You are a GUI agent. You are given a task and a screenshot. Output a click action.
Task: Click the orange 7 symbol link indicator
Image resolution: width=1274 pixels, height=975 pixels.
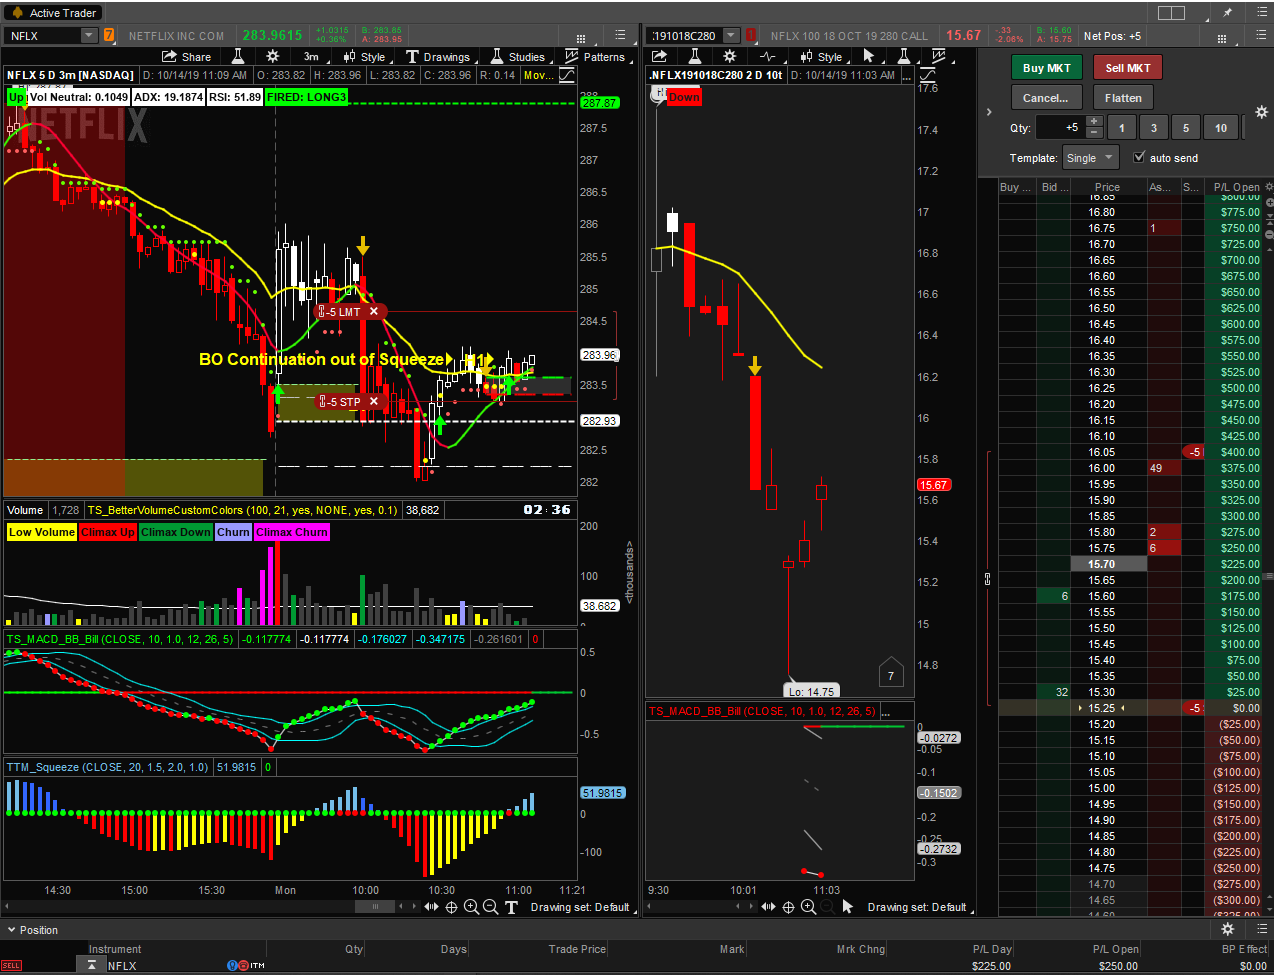click(x=109, y=36)
